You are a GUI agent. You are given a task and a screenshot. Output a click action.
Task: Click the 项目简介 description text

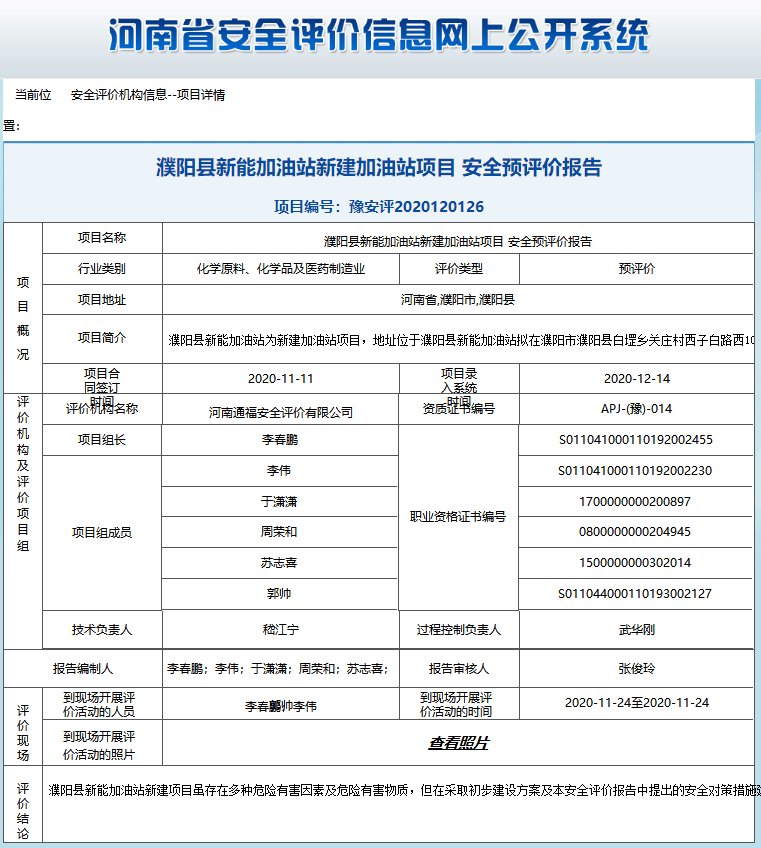click(461, 340)
